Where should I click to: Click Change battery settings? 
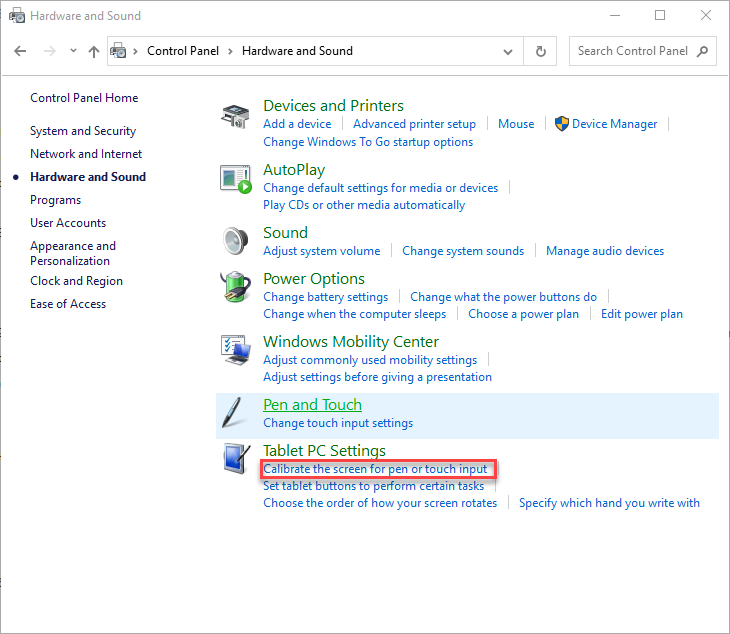325,297
